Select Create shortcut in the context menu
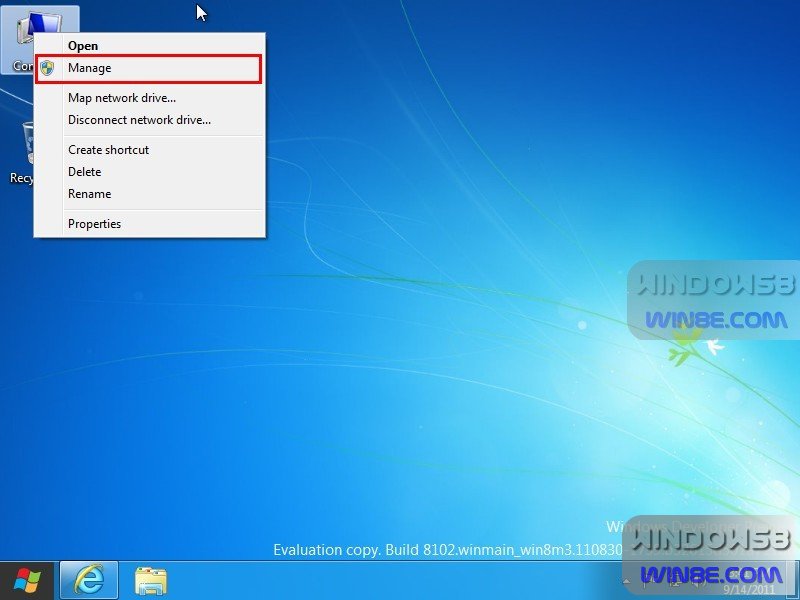Image resolution: width=800 pixels, height=600 pixels. [149, 150]
